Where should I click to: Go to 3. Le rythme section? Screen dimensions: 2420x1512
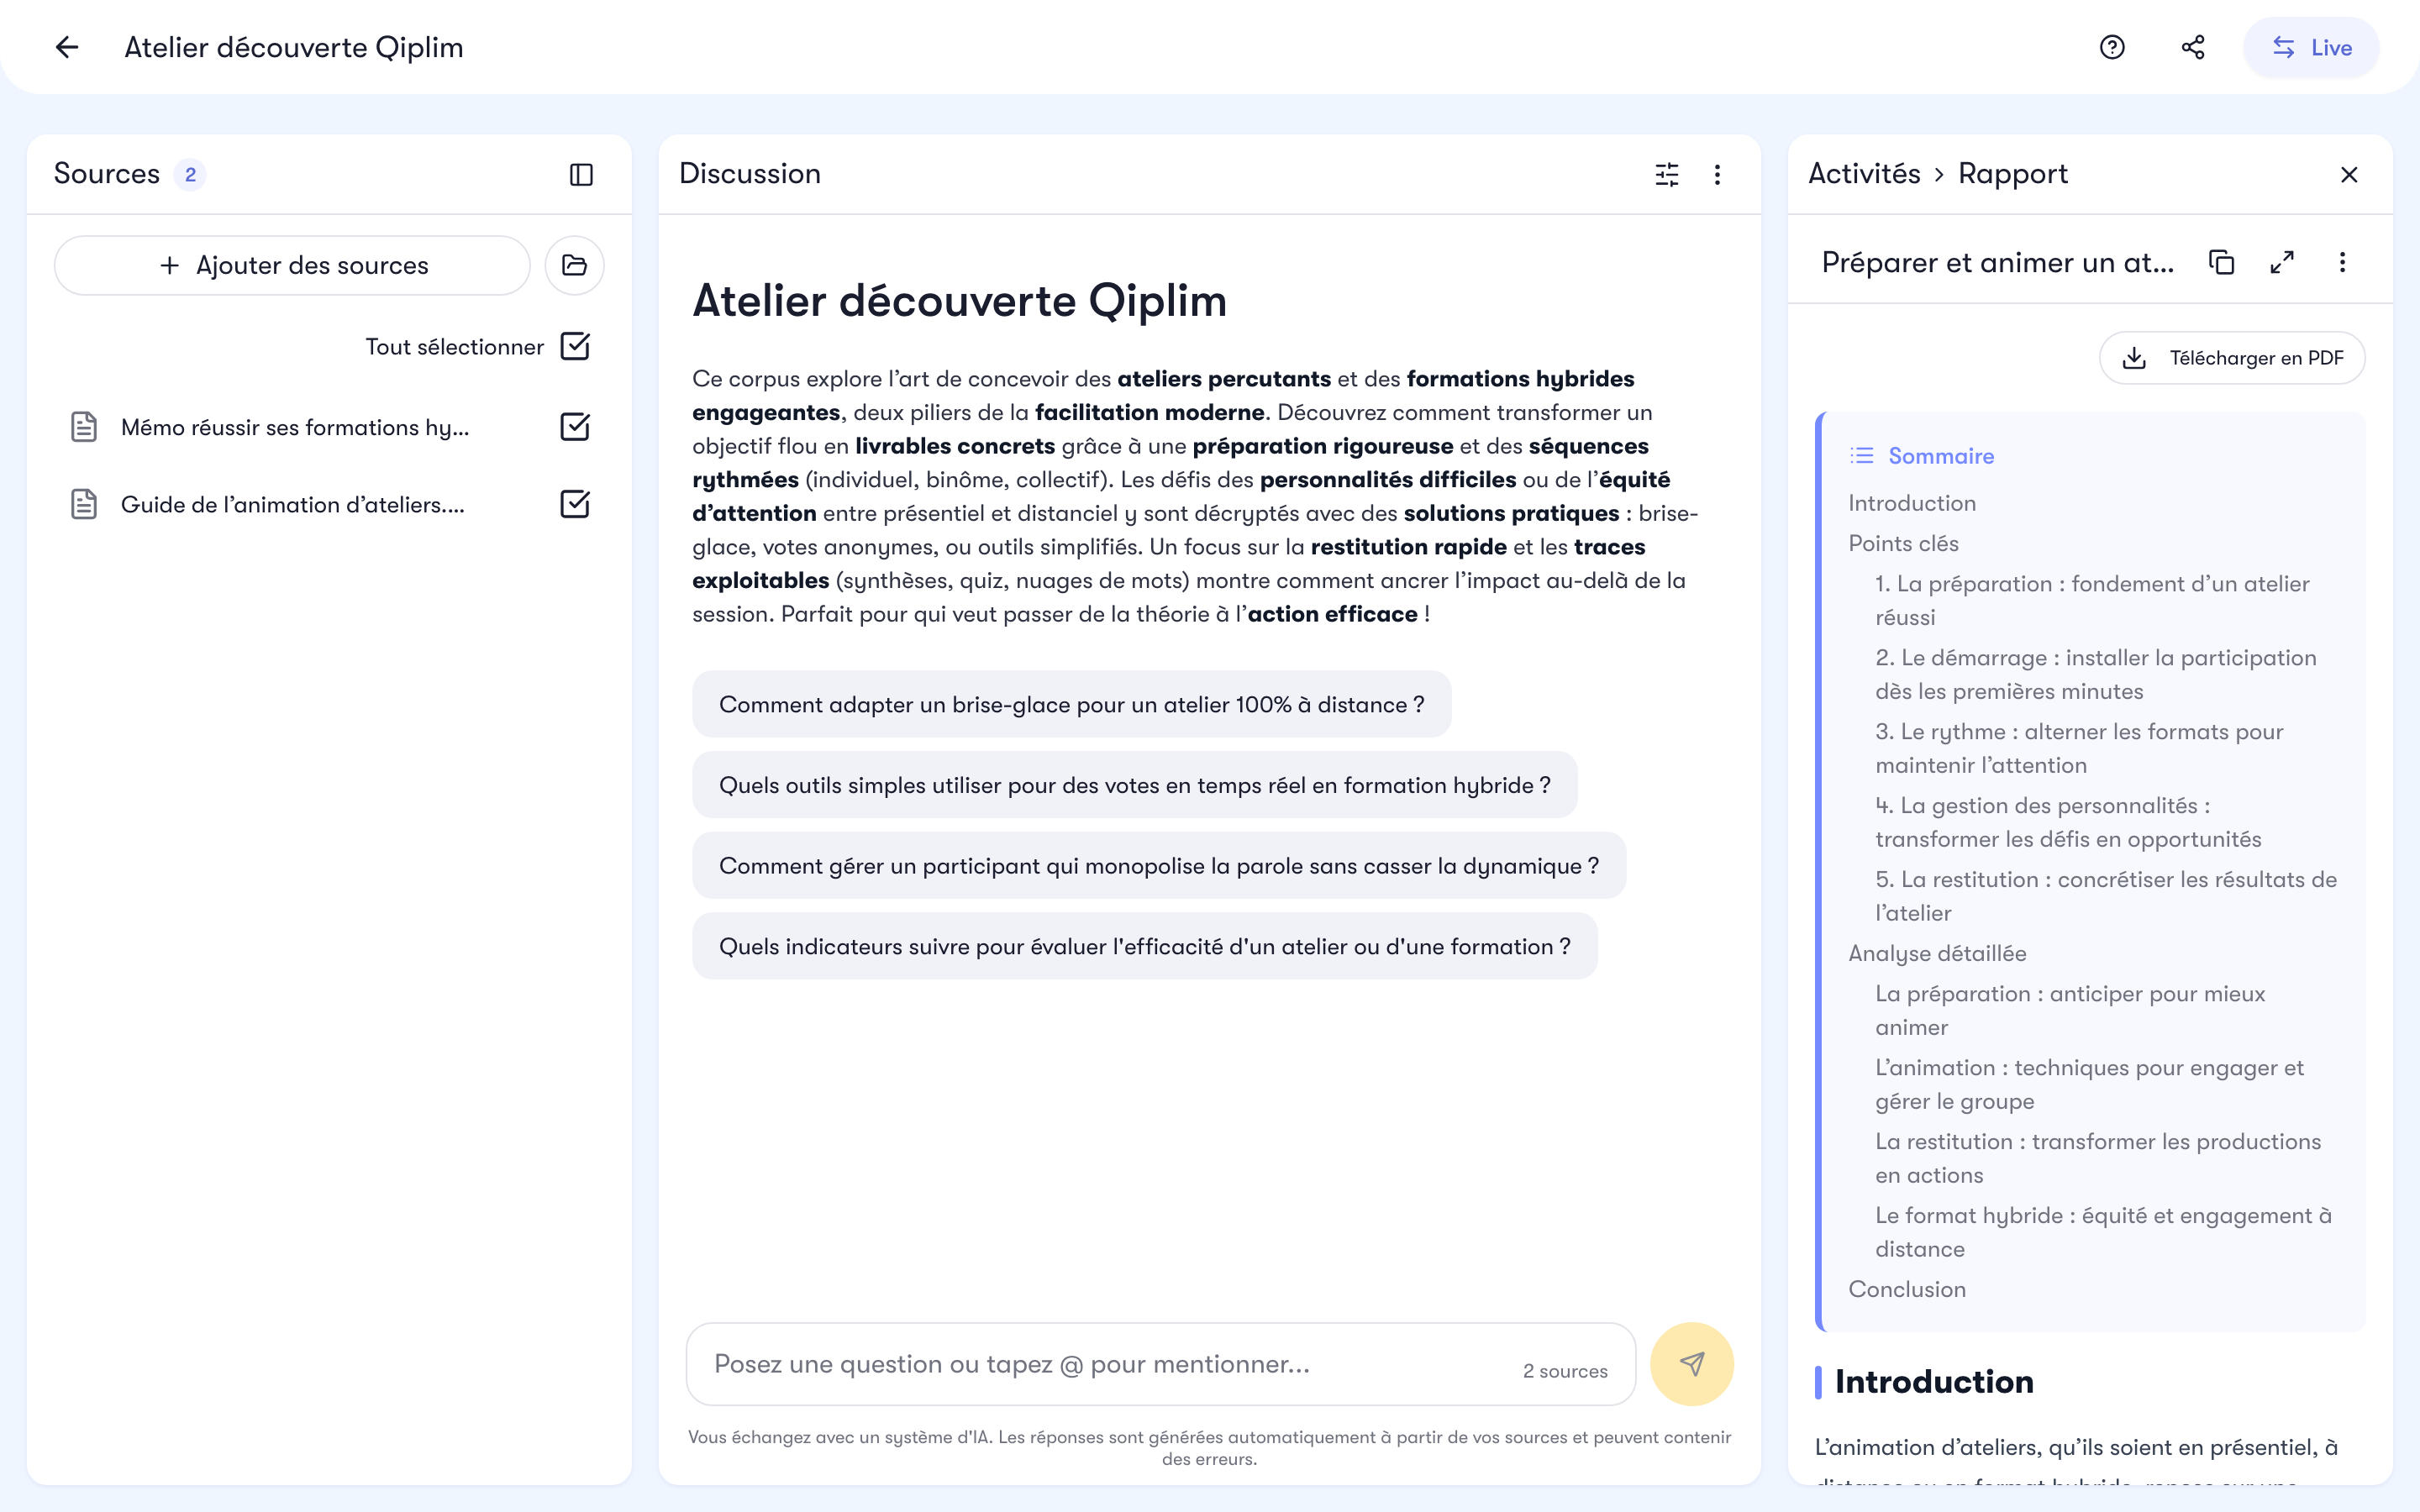2079,748
